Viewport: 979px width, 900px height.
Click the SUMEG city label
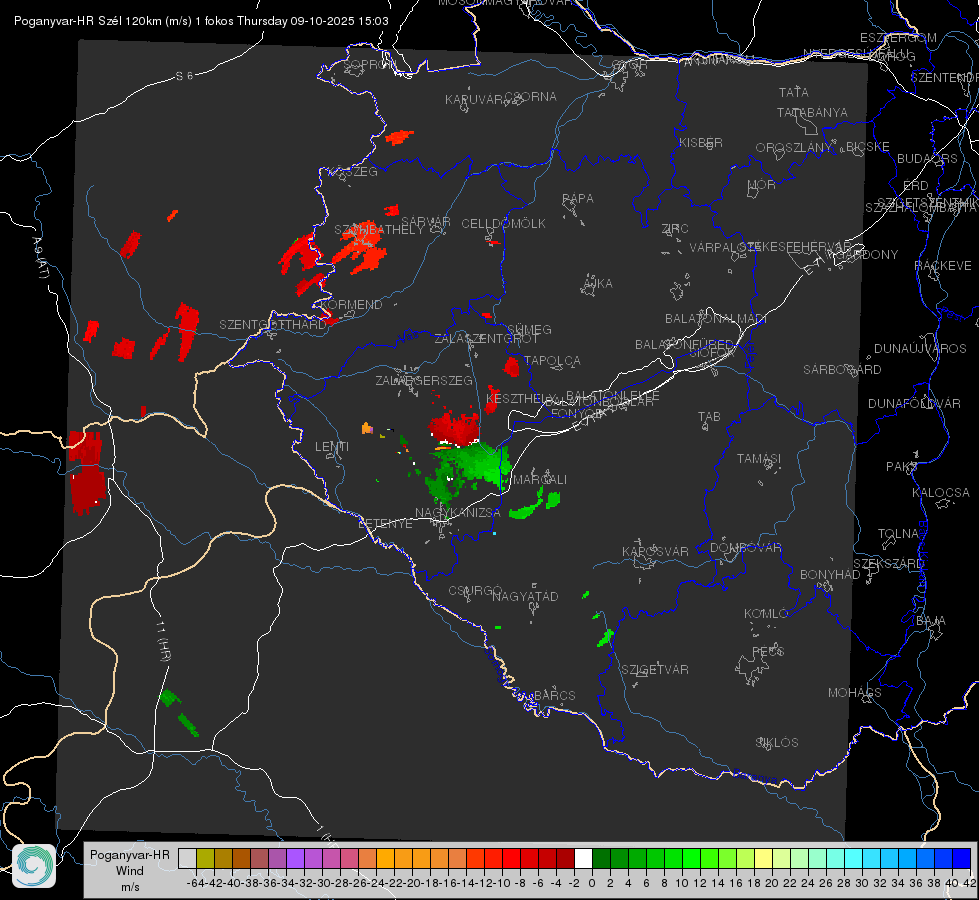click(x=529, y=330)
